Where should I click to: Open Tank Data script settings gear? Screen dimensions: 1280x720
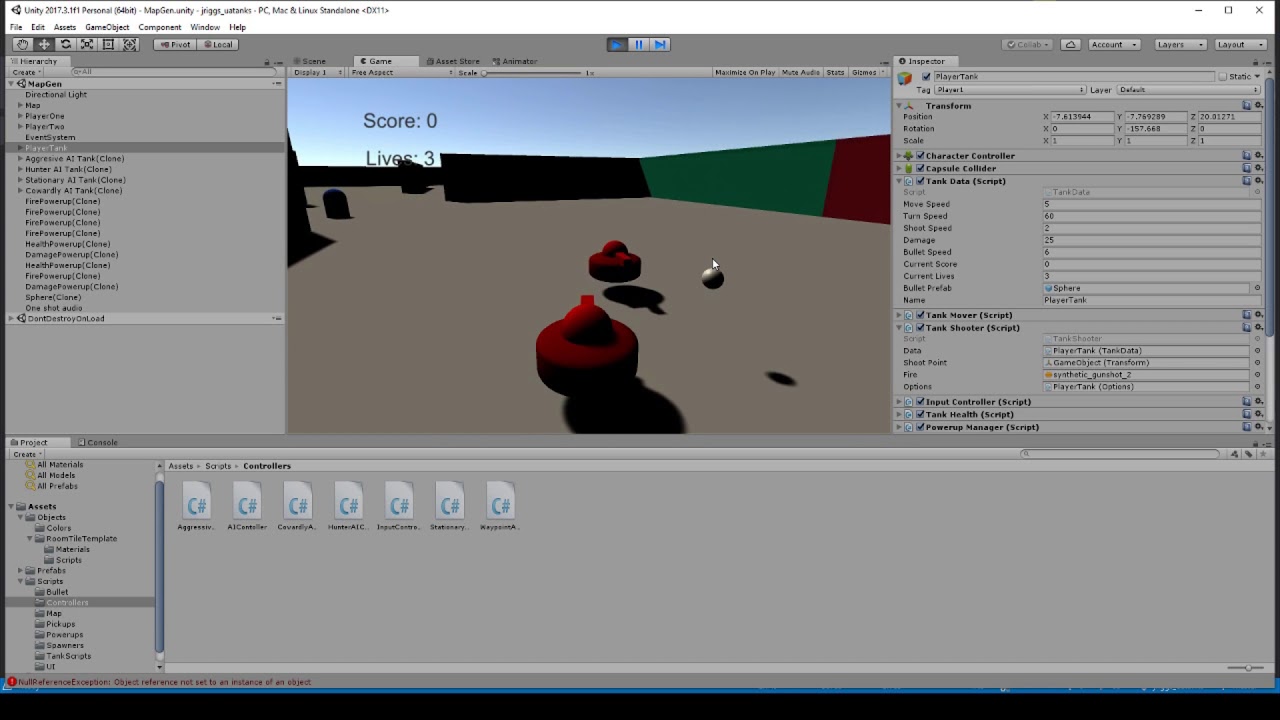pyautogui.click(x=1258, y=181)
